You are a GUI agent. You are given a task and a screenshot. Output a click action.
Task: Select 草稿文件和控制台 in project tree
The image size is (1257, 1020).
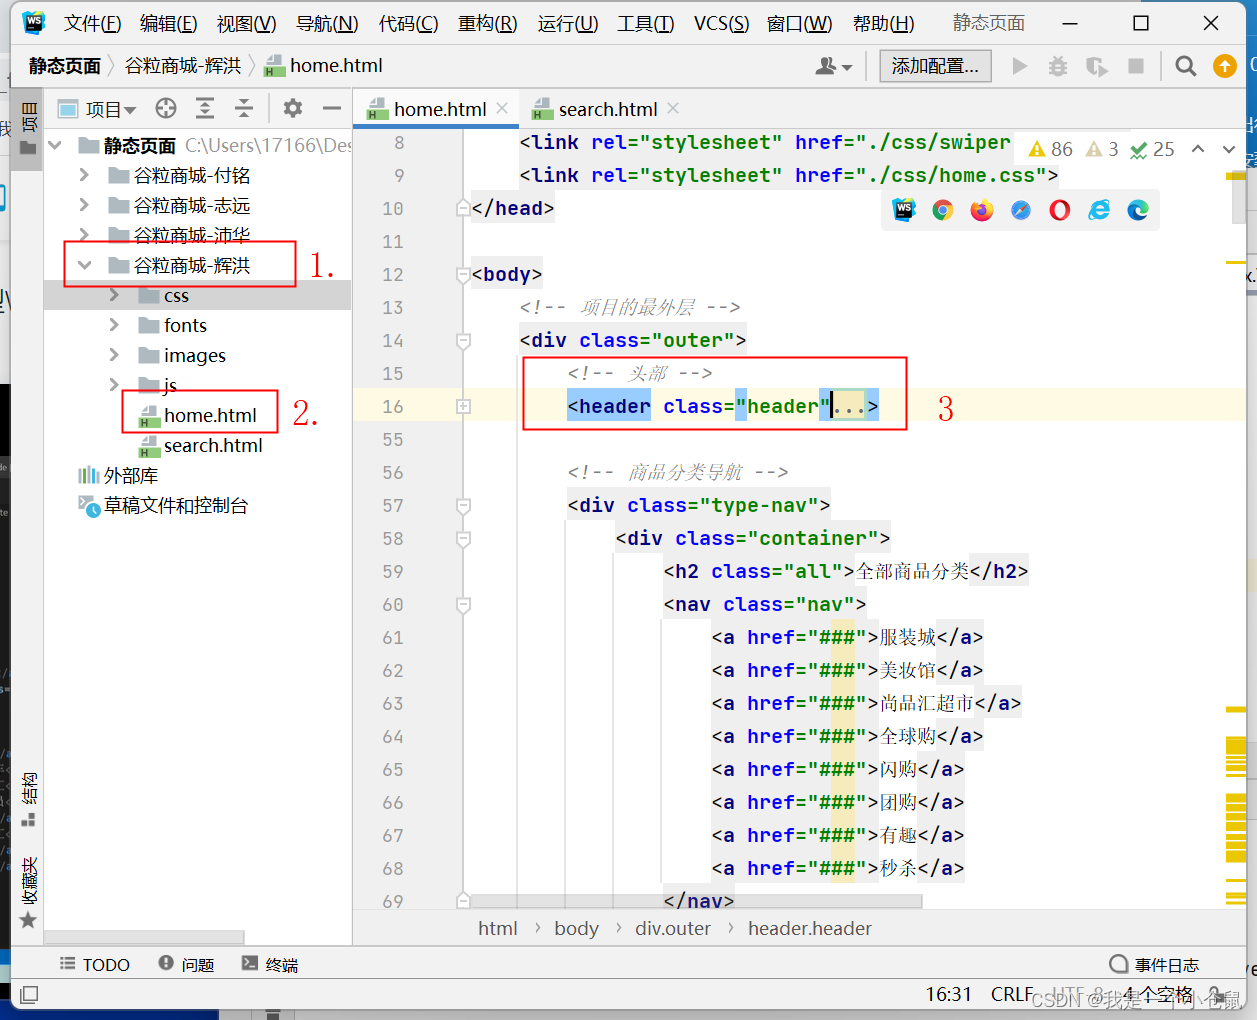(163, 505)
